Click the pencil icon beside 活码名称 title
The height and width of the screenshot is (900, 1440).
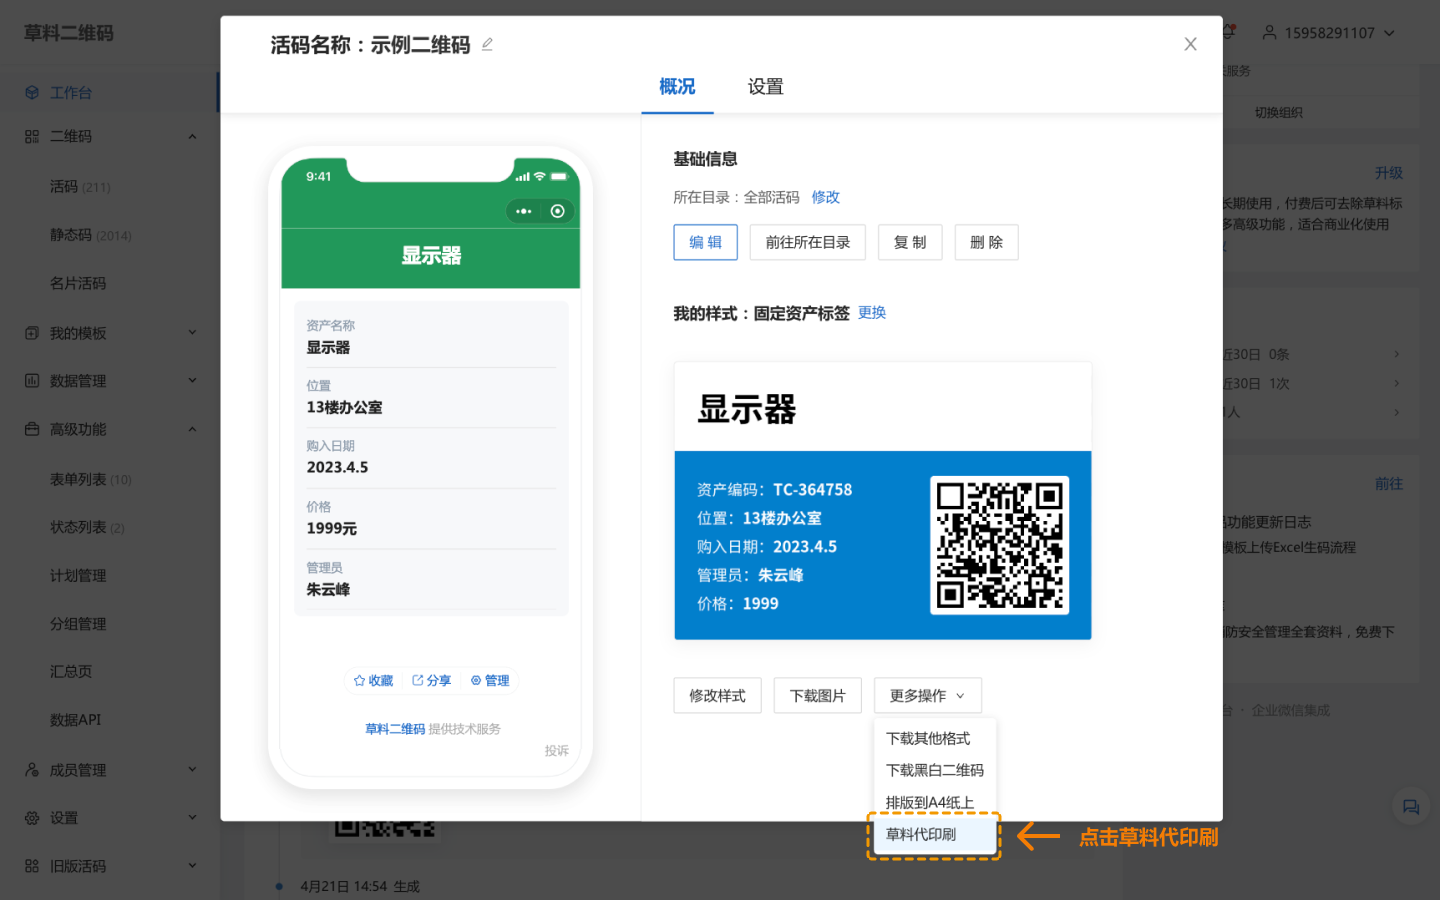tap(487, 44)
